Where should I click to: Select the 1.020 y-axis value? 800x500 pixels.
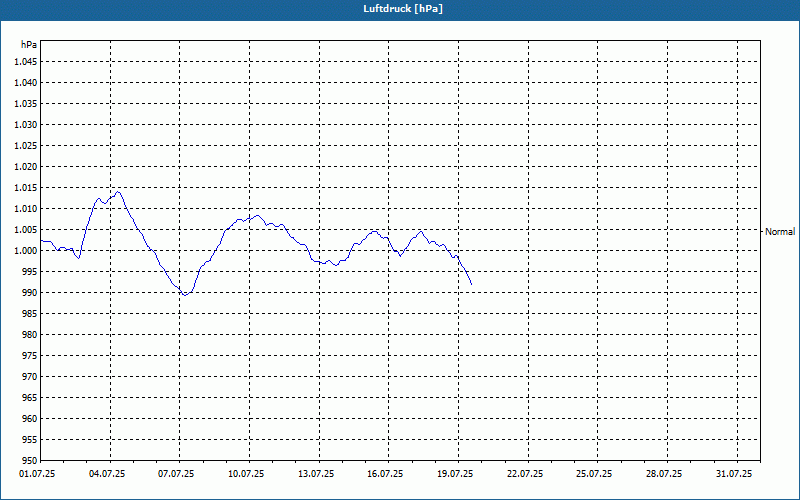pos(26,166)
